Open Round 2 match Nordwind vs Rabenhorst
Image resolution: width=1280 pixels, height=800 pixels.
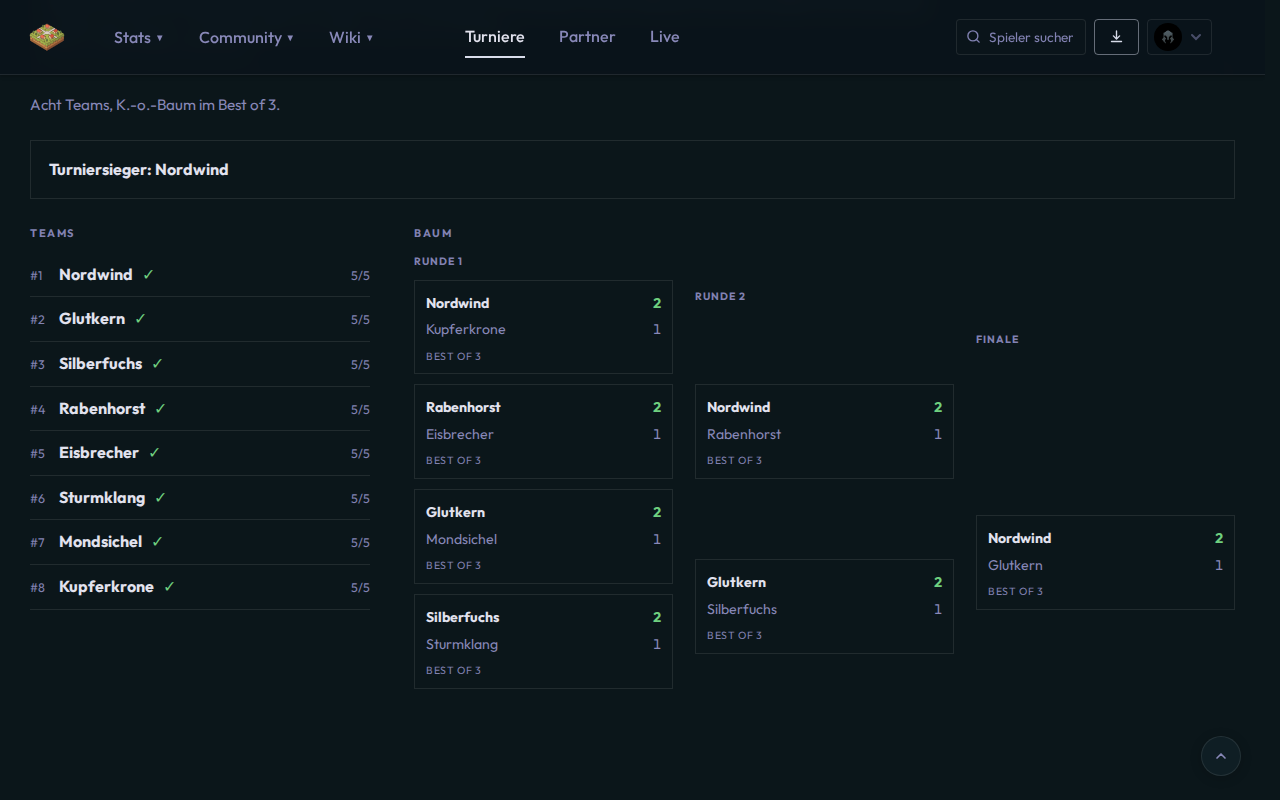pos(824,432)
